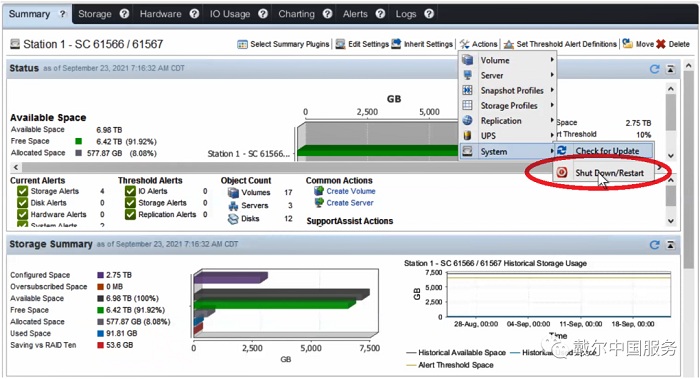Choose Shut Down/Restart from the System submenu

tap(604, 172)
